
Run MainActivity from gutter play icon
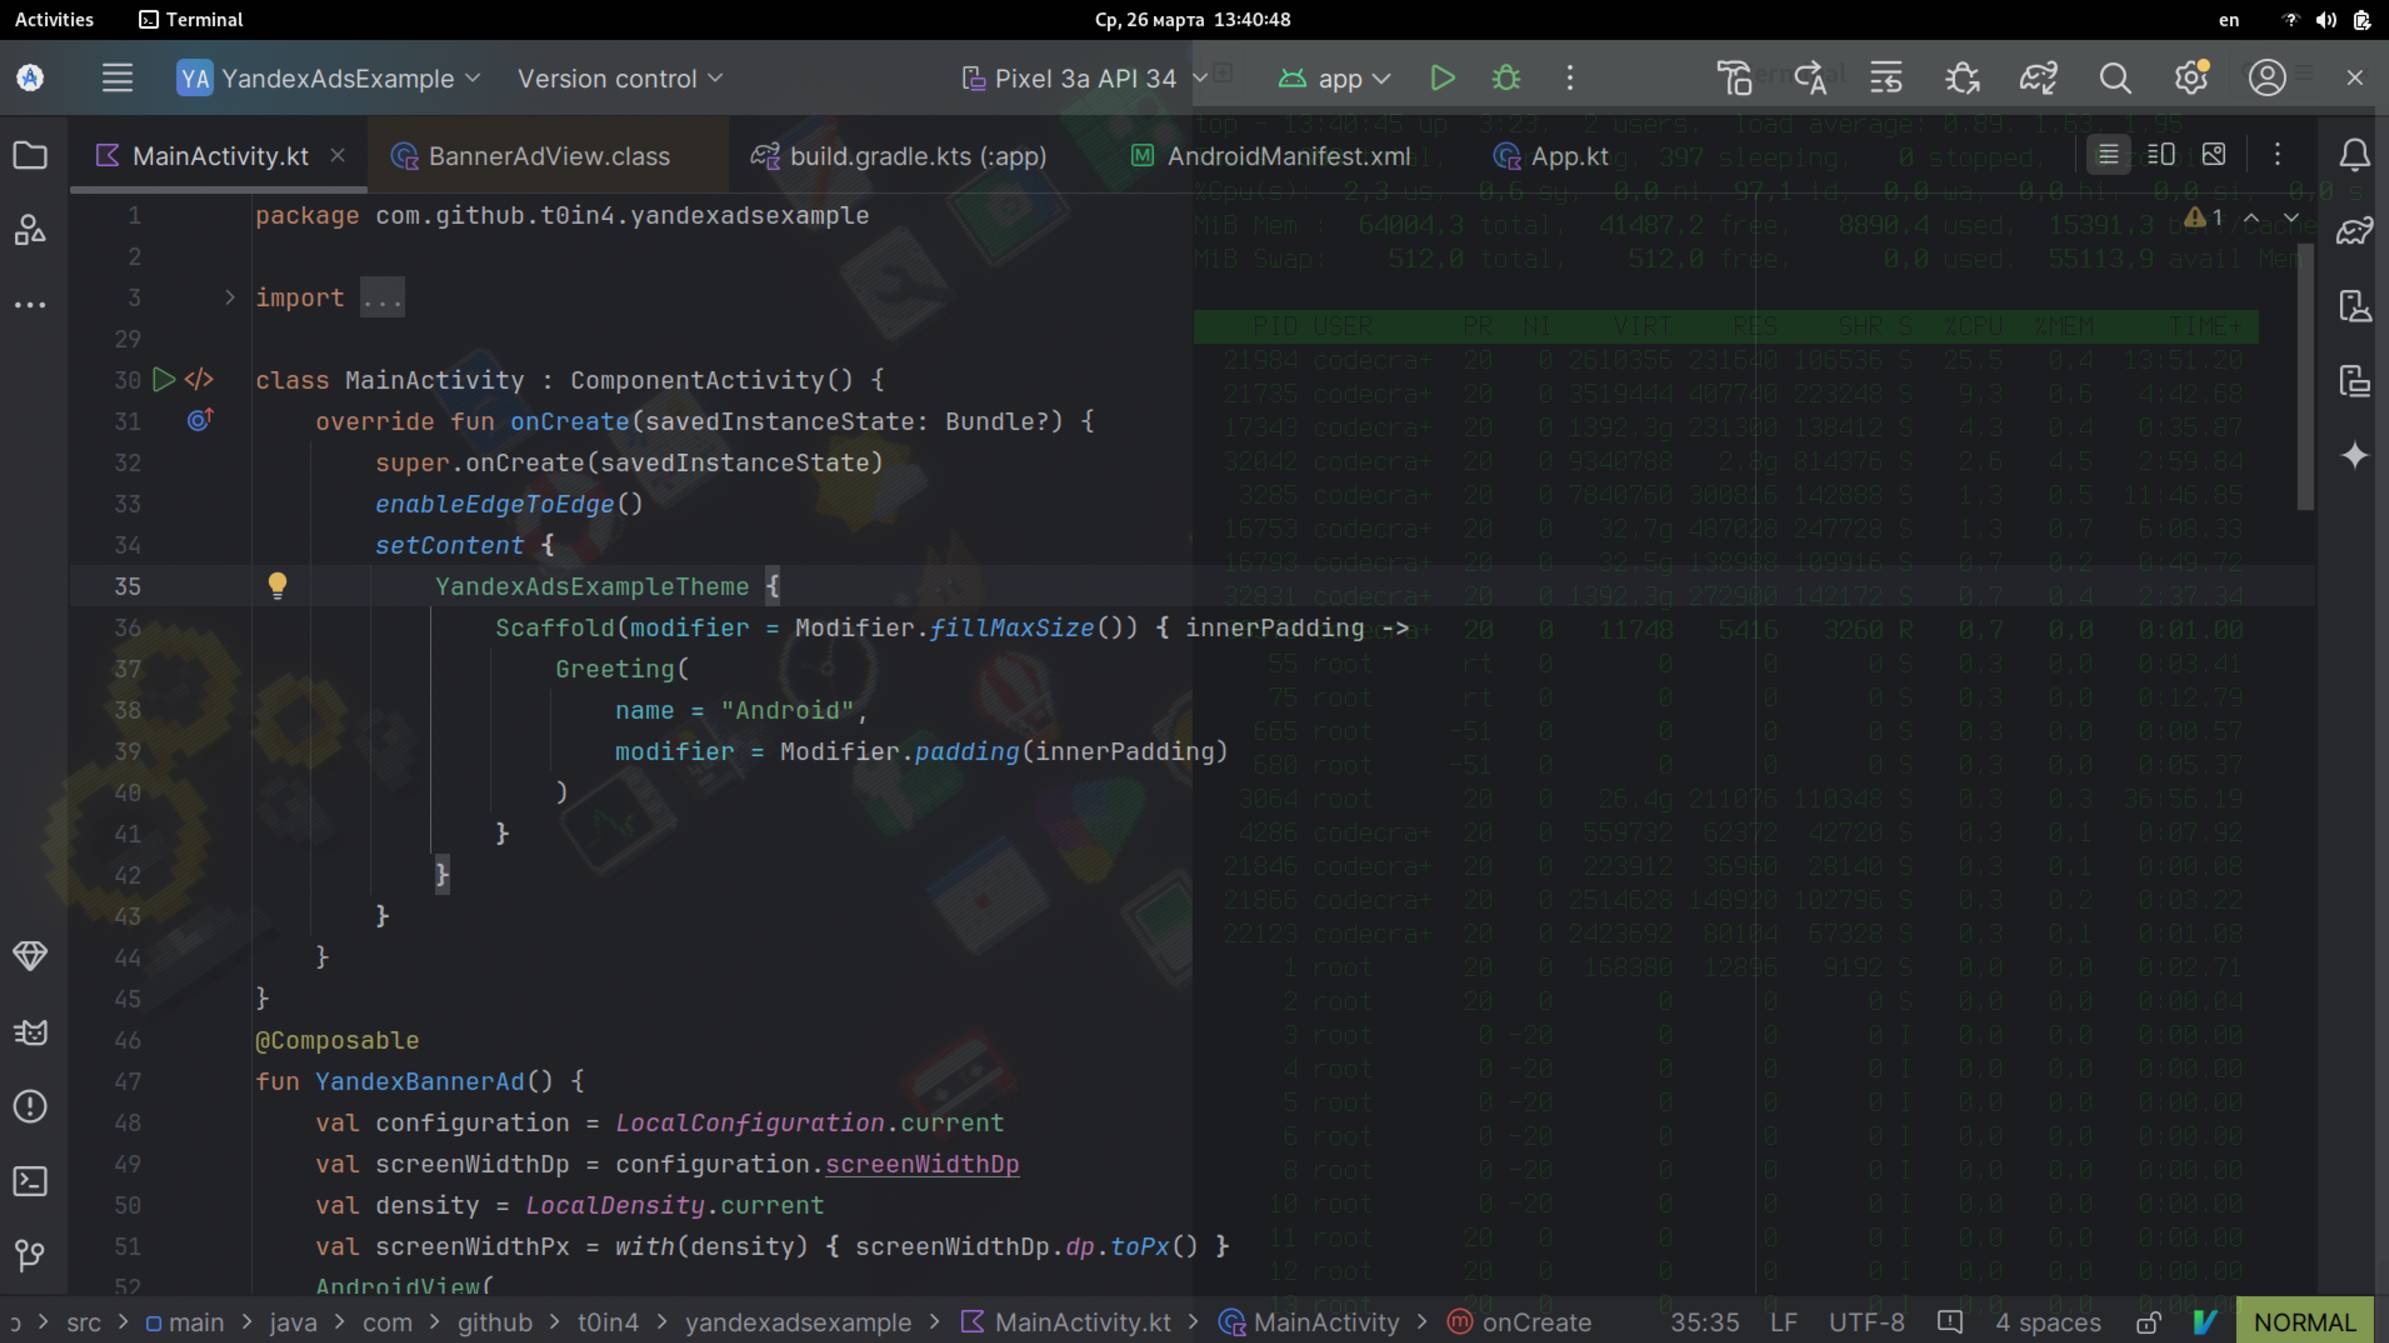pos(164,380)
